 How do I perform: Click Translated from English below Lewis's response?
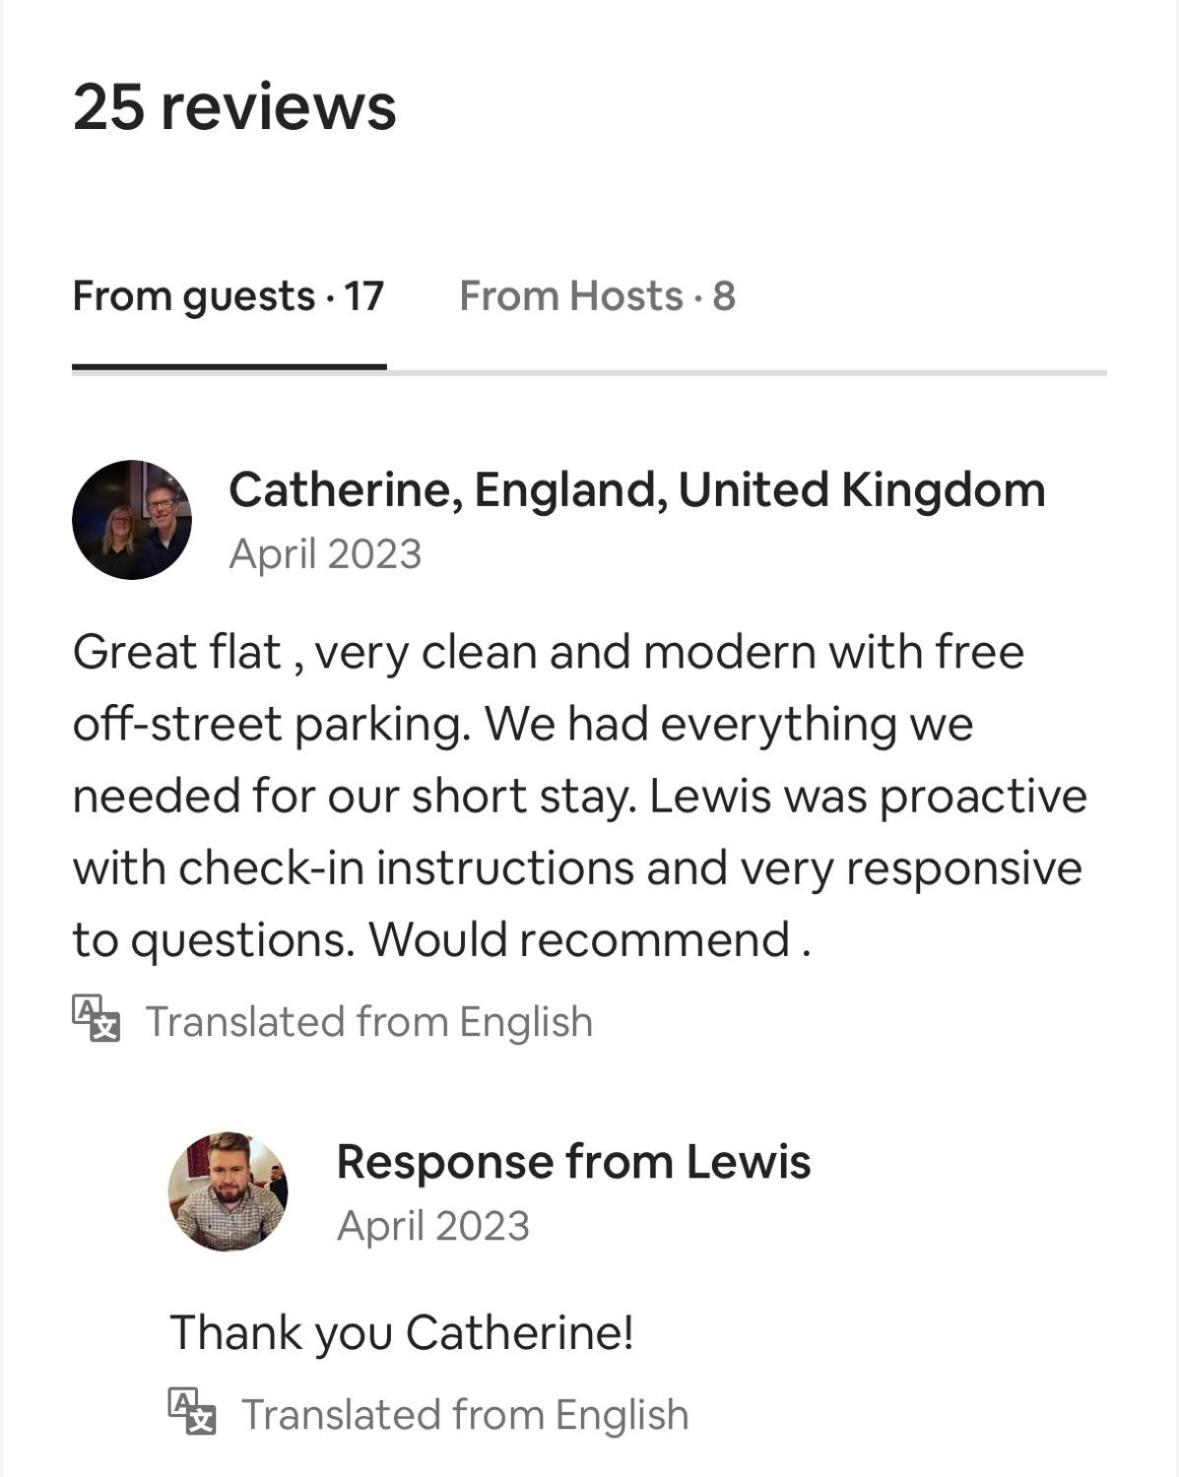[x=465, y=1415]
